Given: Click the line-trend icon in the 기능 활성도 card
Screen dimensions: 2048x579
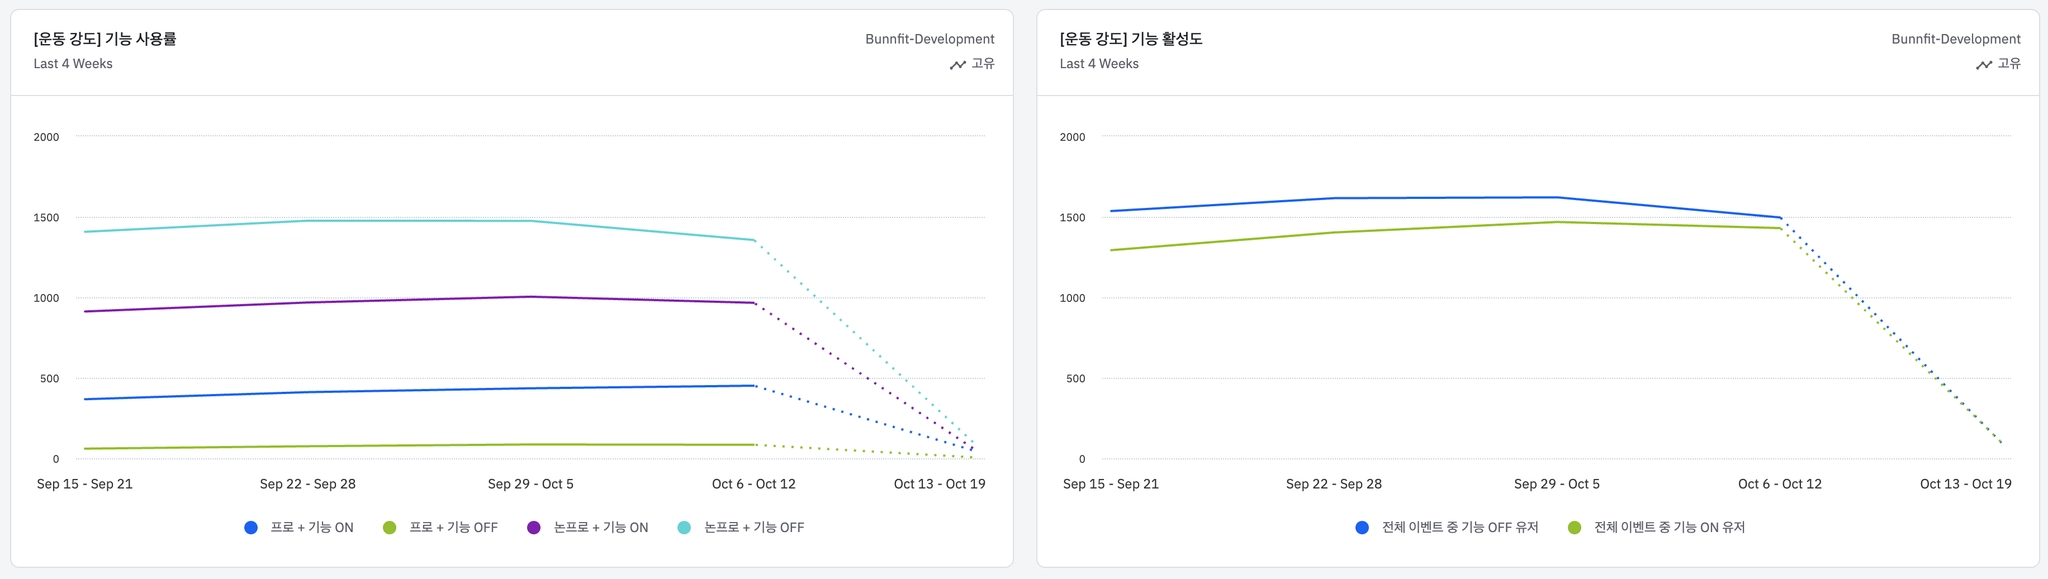Looking at the screenshot, I should pos(1983,64).
